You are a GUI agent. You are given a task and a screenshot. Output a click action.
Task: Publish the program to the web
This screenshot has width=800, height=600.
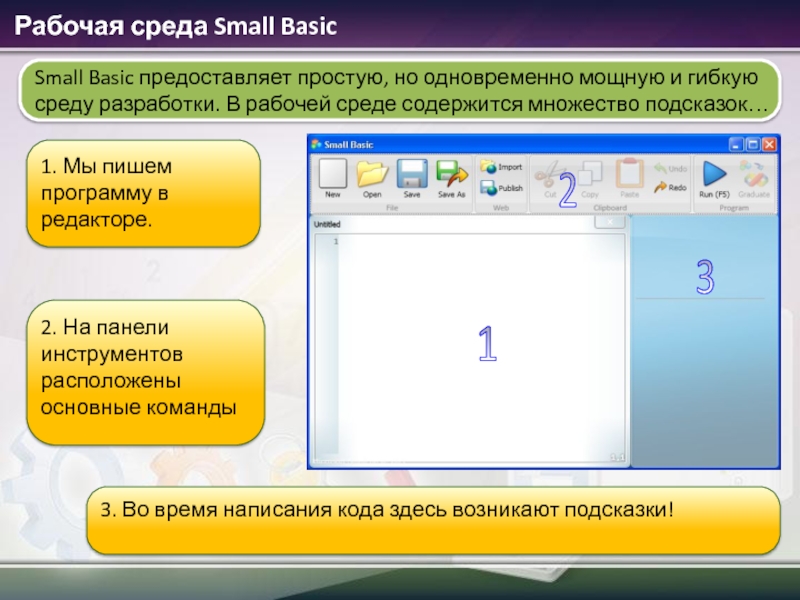(502, 188)
